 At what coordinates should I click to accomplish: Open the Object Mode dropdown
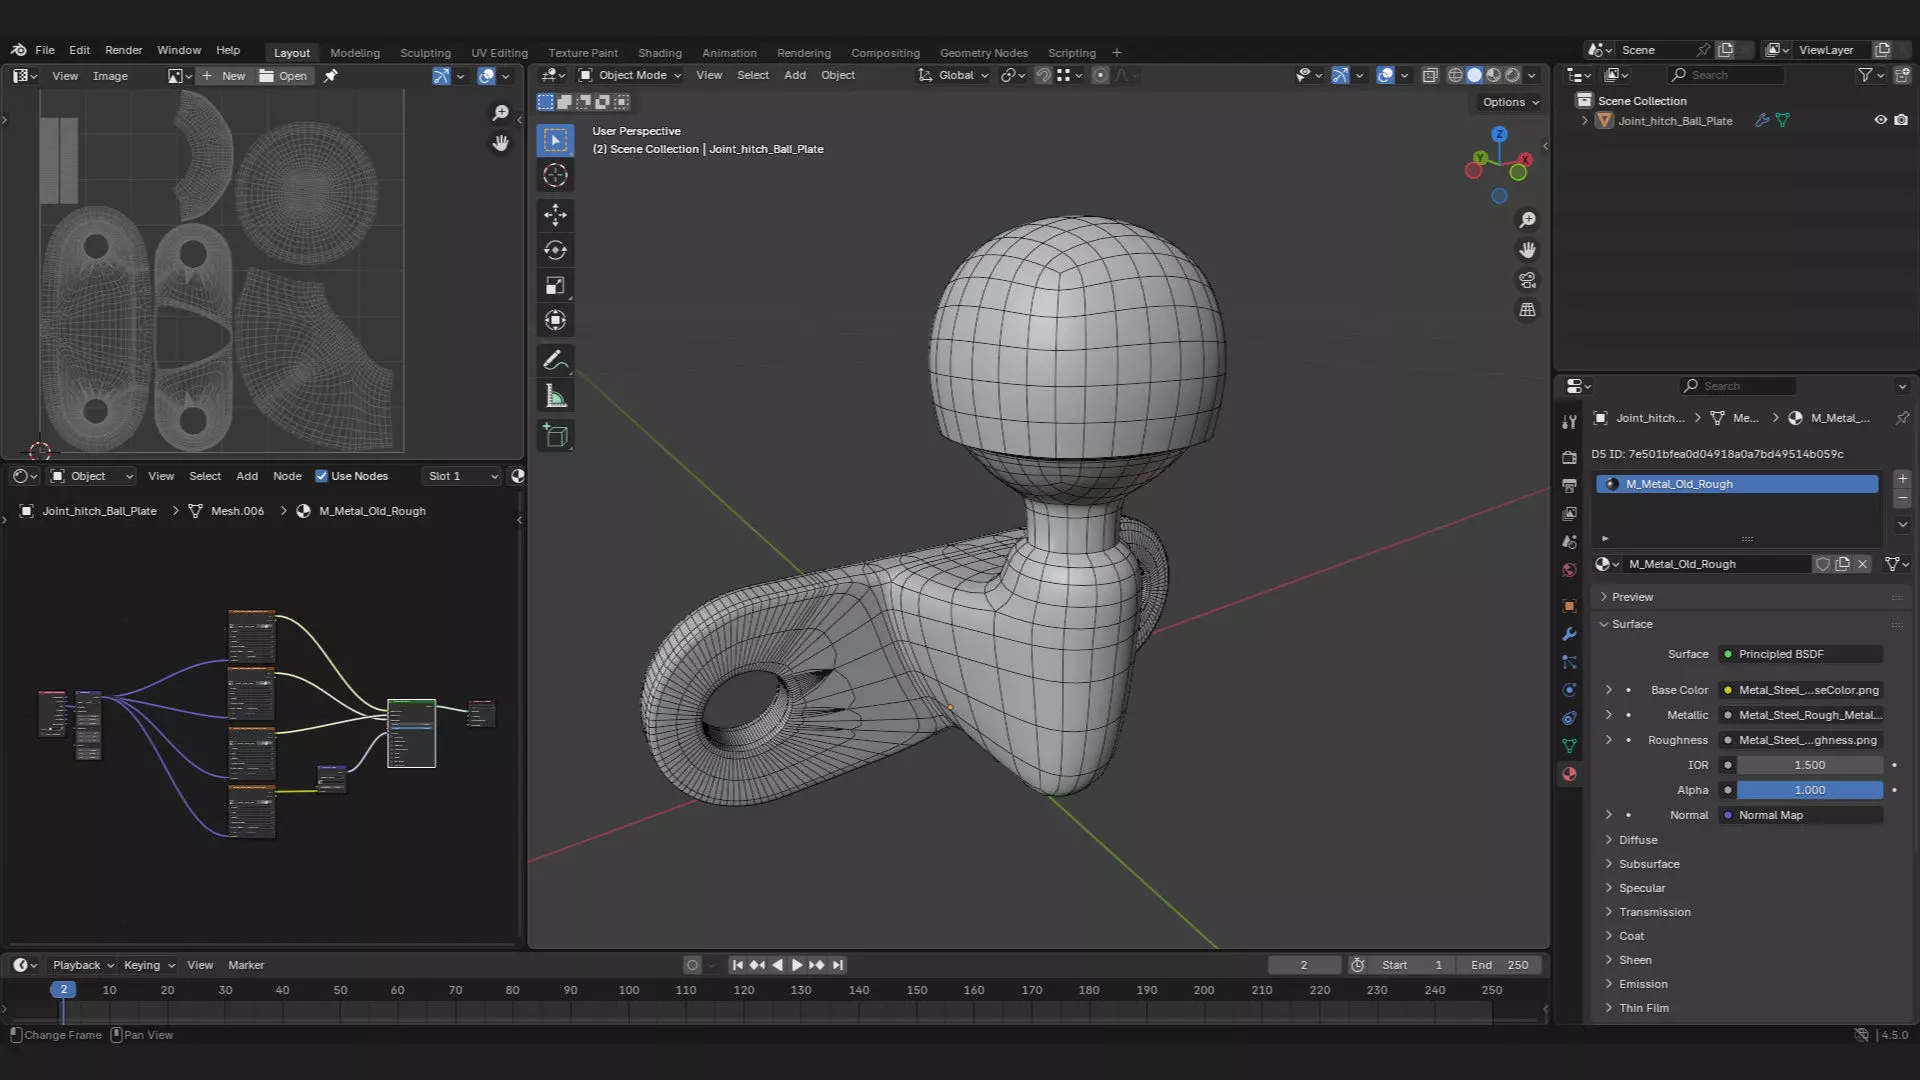(x=631, y=75)
